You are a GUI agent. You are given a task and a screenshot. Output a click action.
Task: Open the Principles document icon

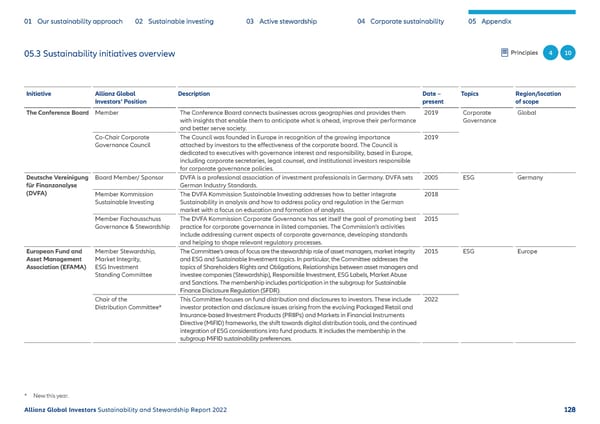coord(502,52)
